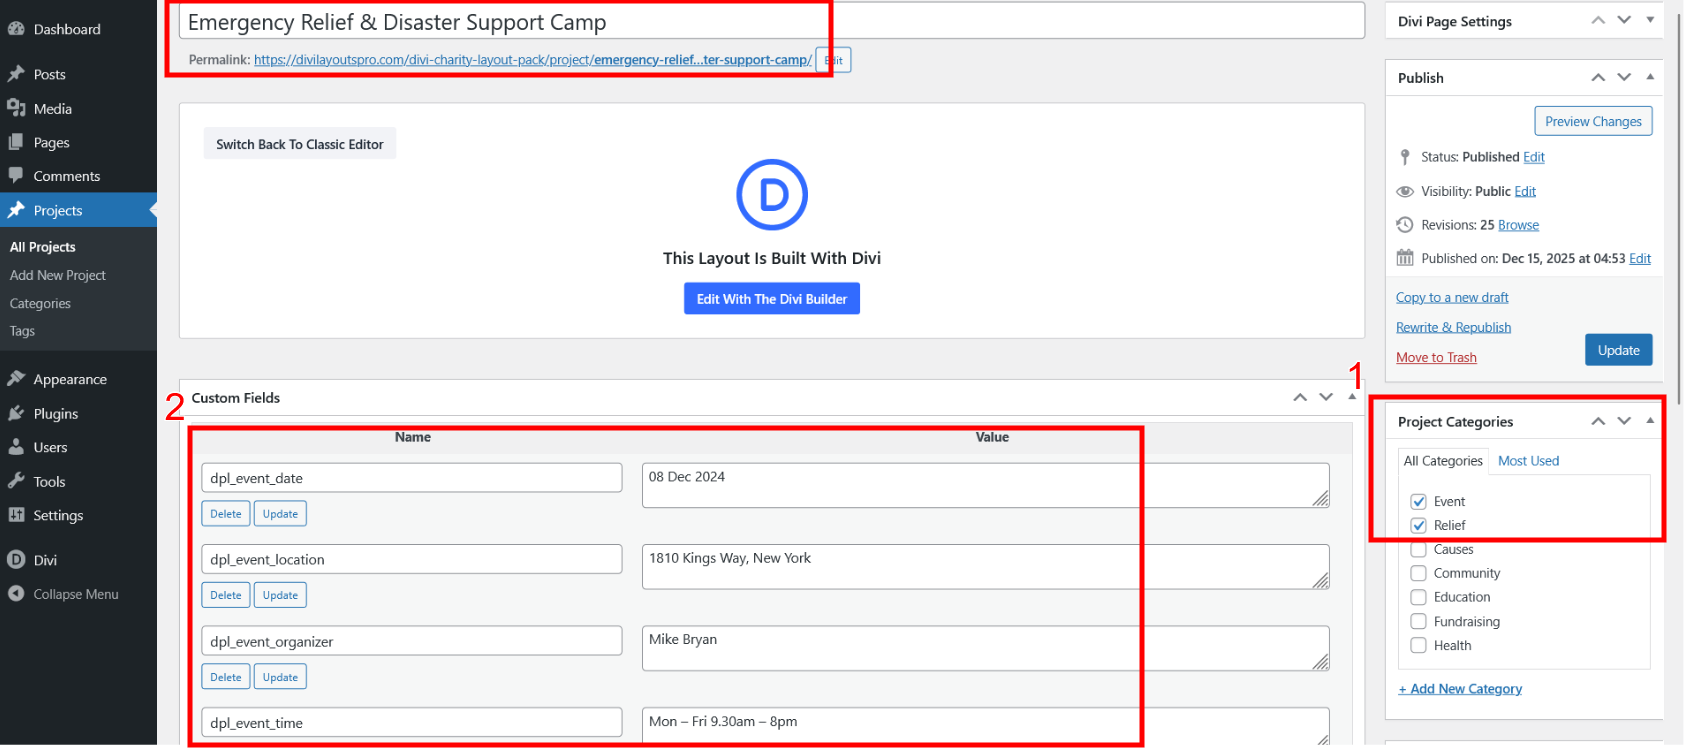
Task: Collapse the Publish panel
Action: (x=1650, y=77)
